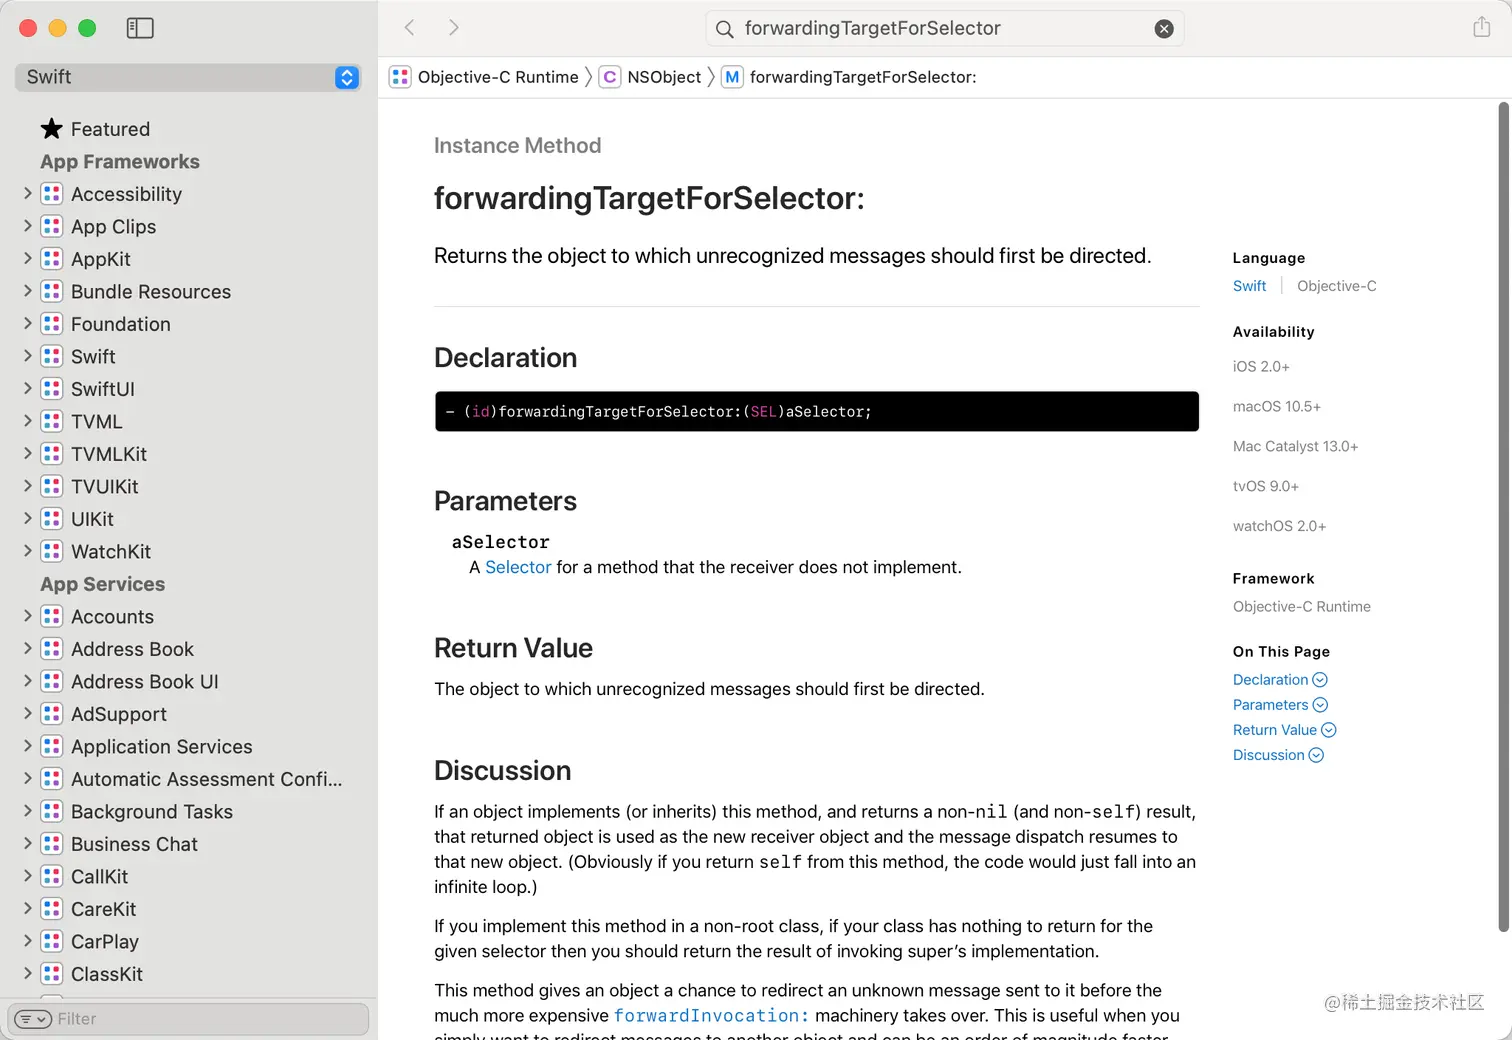Image resolution: width=1512 pixels, height=1040 pixels.
Task: Switch documentation language to Objective-C
Action: click(x=1336, y=286)
